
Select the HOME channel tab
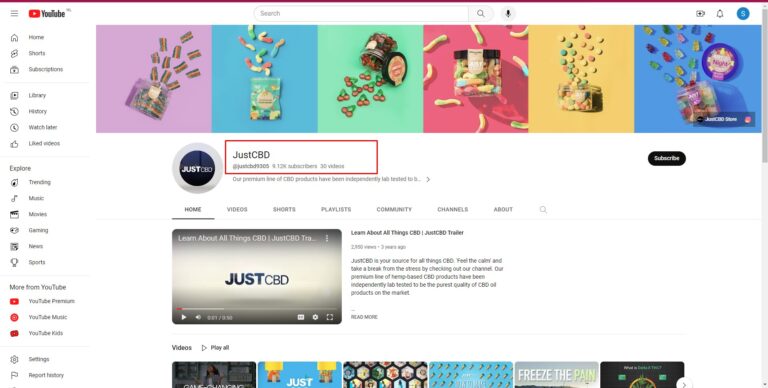(193, 210)
